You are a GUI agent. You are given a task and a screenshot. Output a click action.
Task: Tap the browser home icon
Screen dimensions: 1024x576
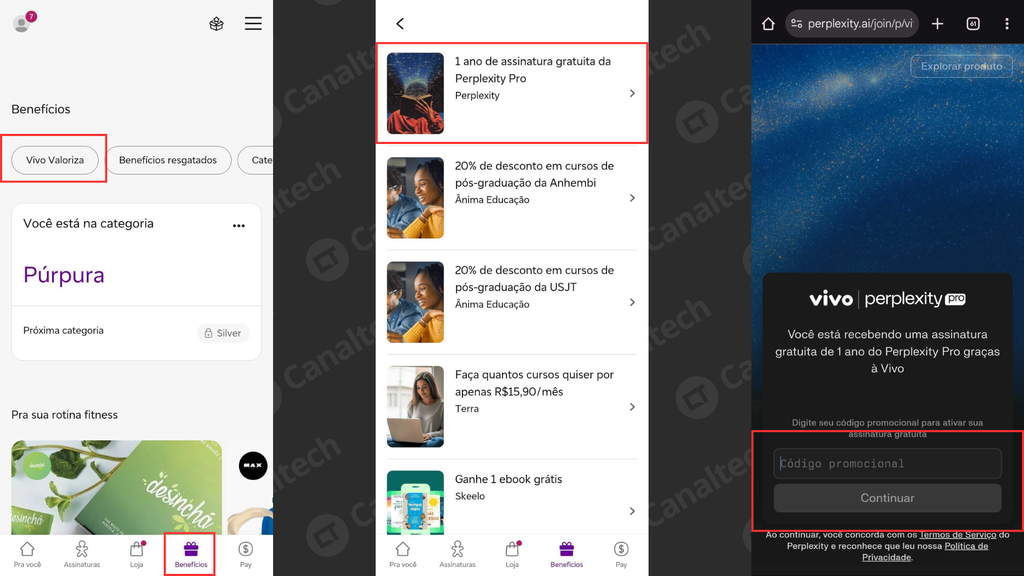[x=768, y=24]
